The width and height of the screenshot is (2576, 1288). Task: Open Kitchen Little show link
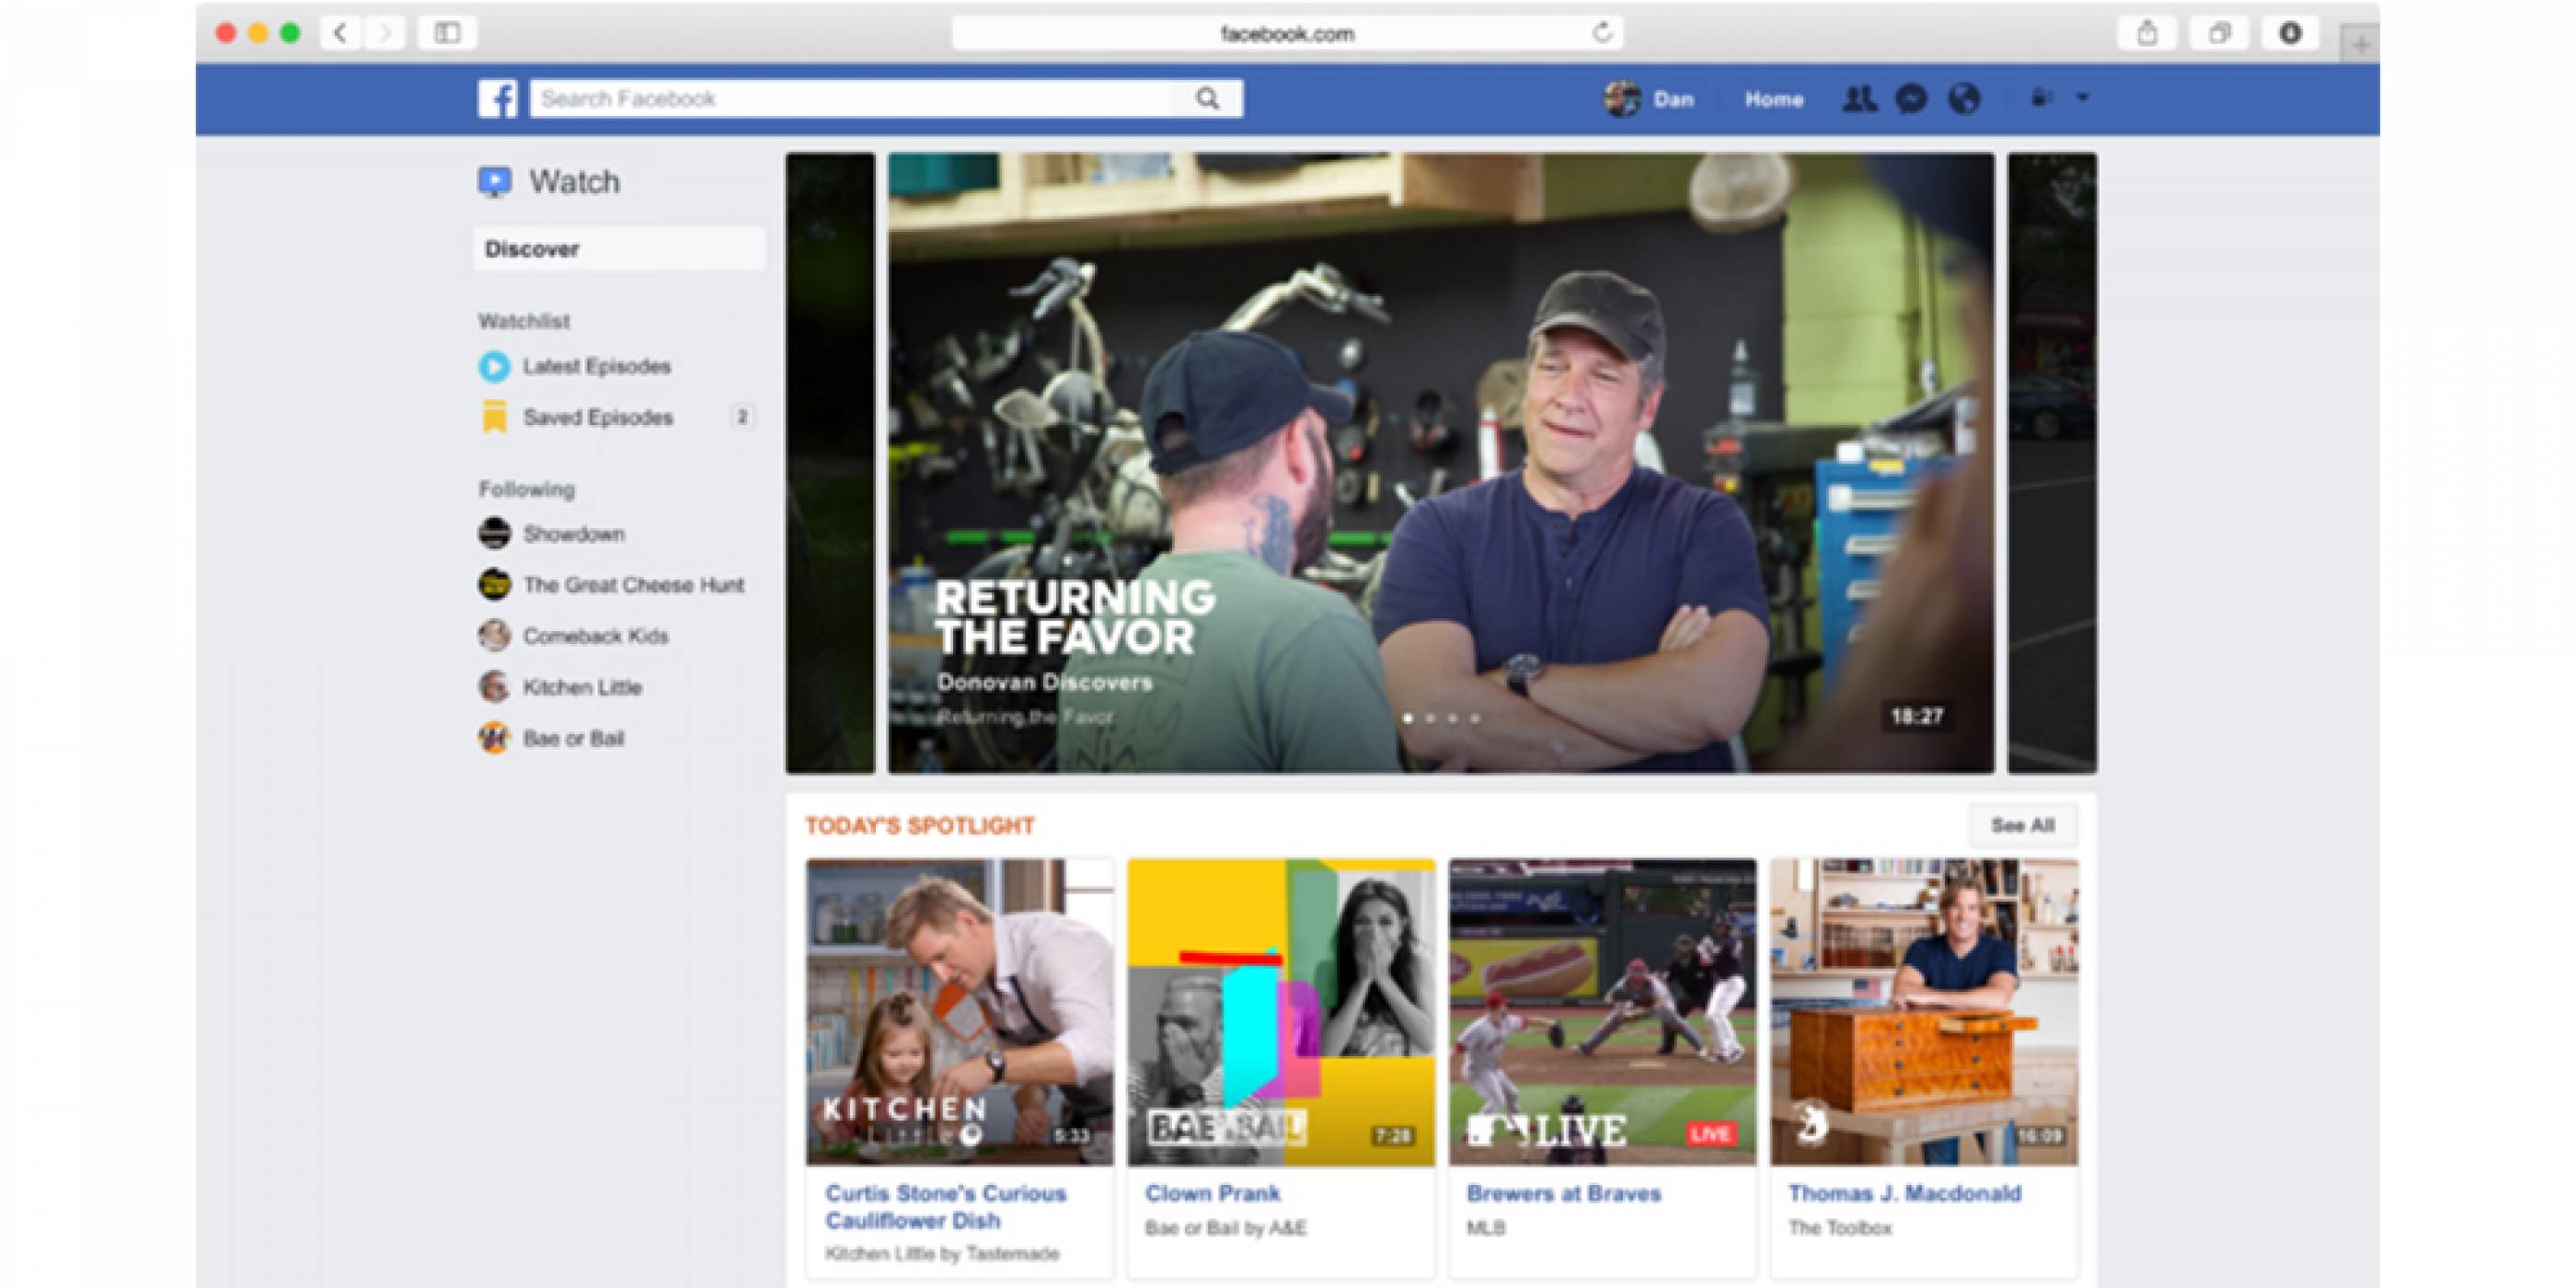click(583, 687)
